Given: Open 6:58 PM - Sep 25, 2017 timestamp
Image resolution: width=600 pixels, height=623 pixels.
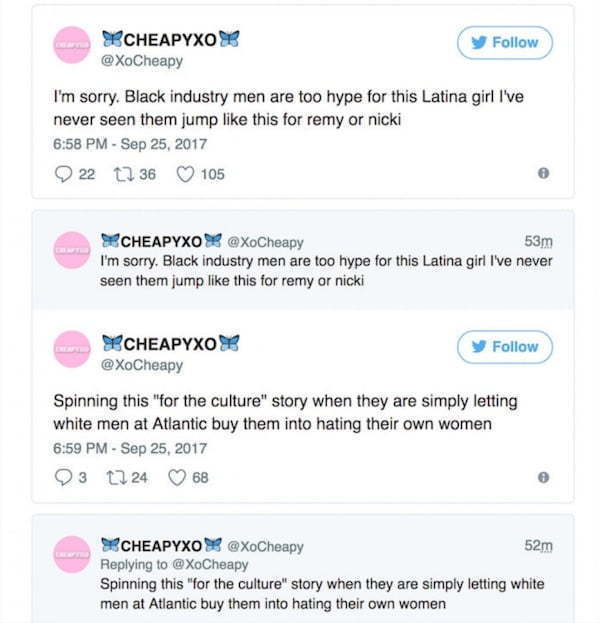Looking at the screenshot, I should (130, 144).
